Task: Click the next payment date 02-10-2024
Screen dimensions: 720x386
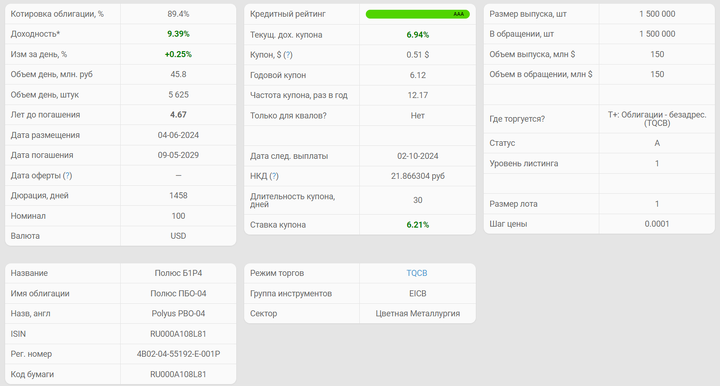Action: [417, 156]
